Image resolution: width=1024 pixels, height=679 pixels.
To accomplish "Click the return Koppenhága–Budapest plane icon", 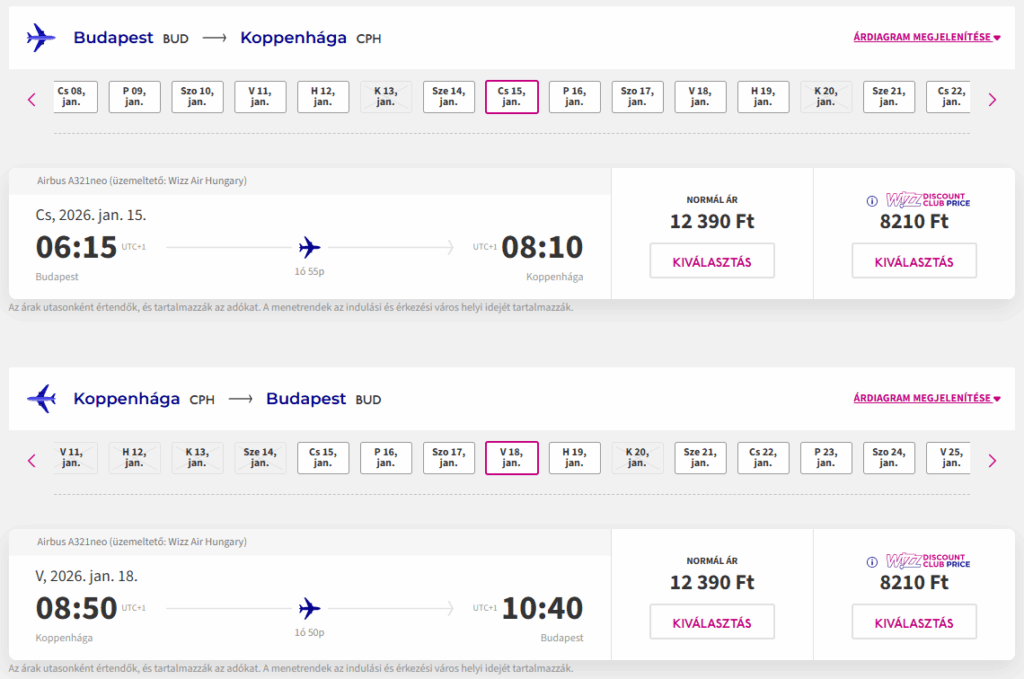I will click(41, 399).
